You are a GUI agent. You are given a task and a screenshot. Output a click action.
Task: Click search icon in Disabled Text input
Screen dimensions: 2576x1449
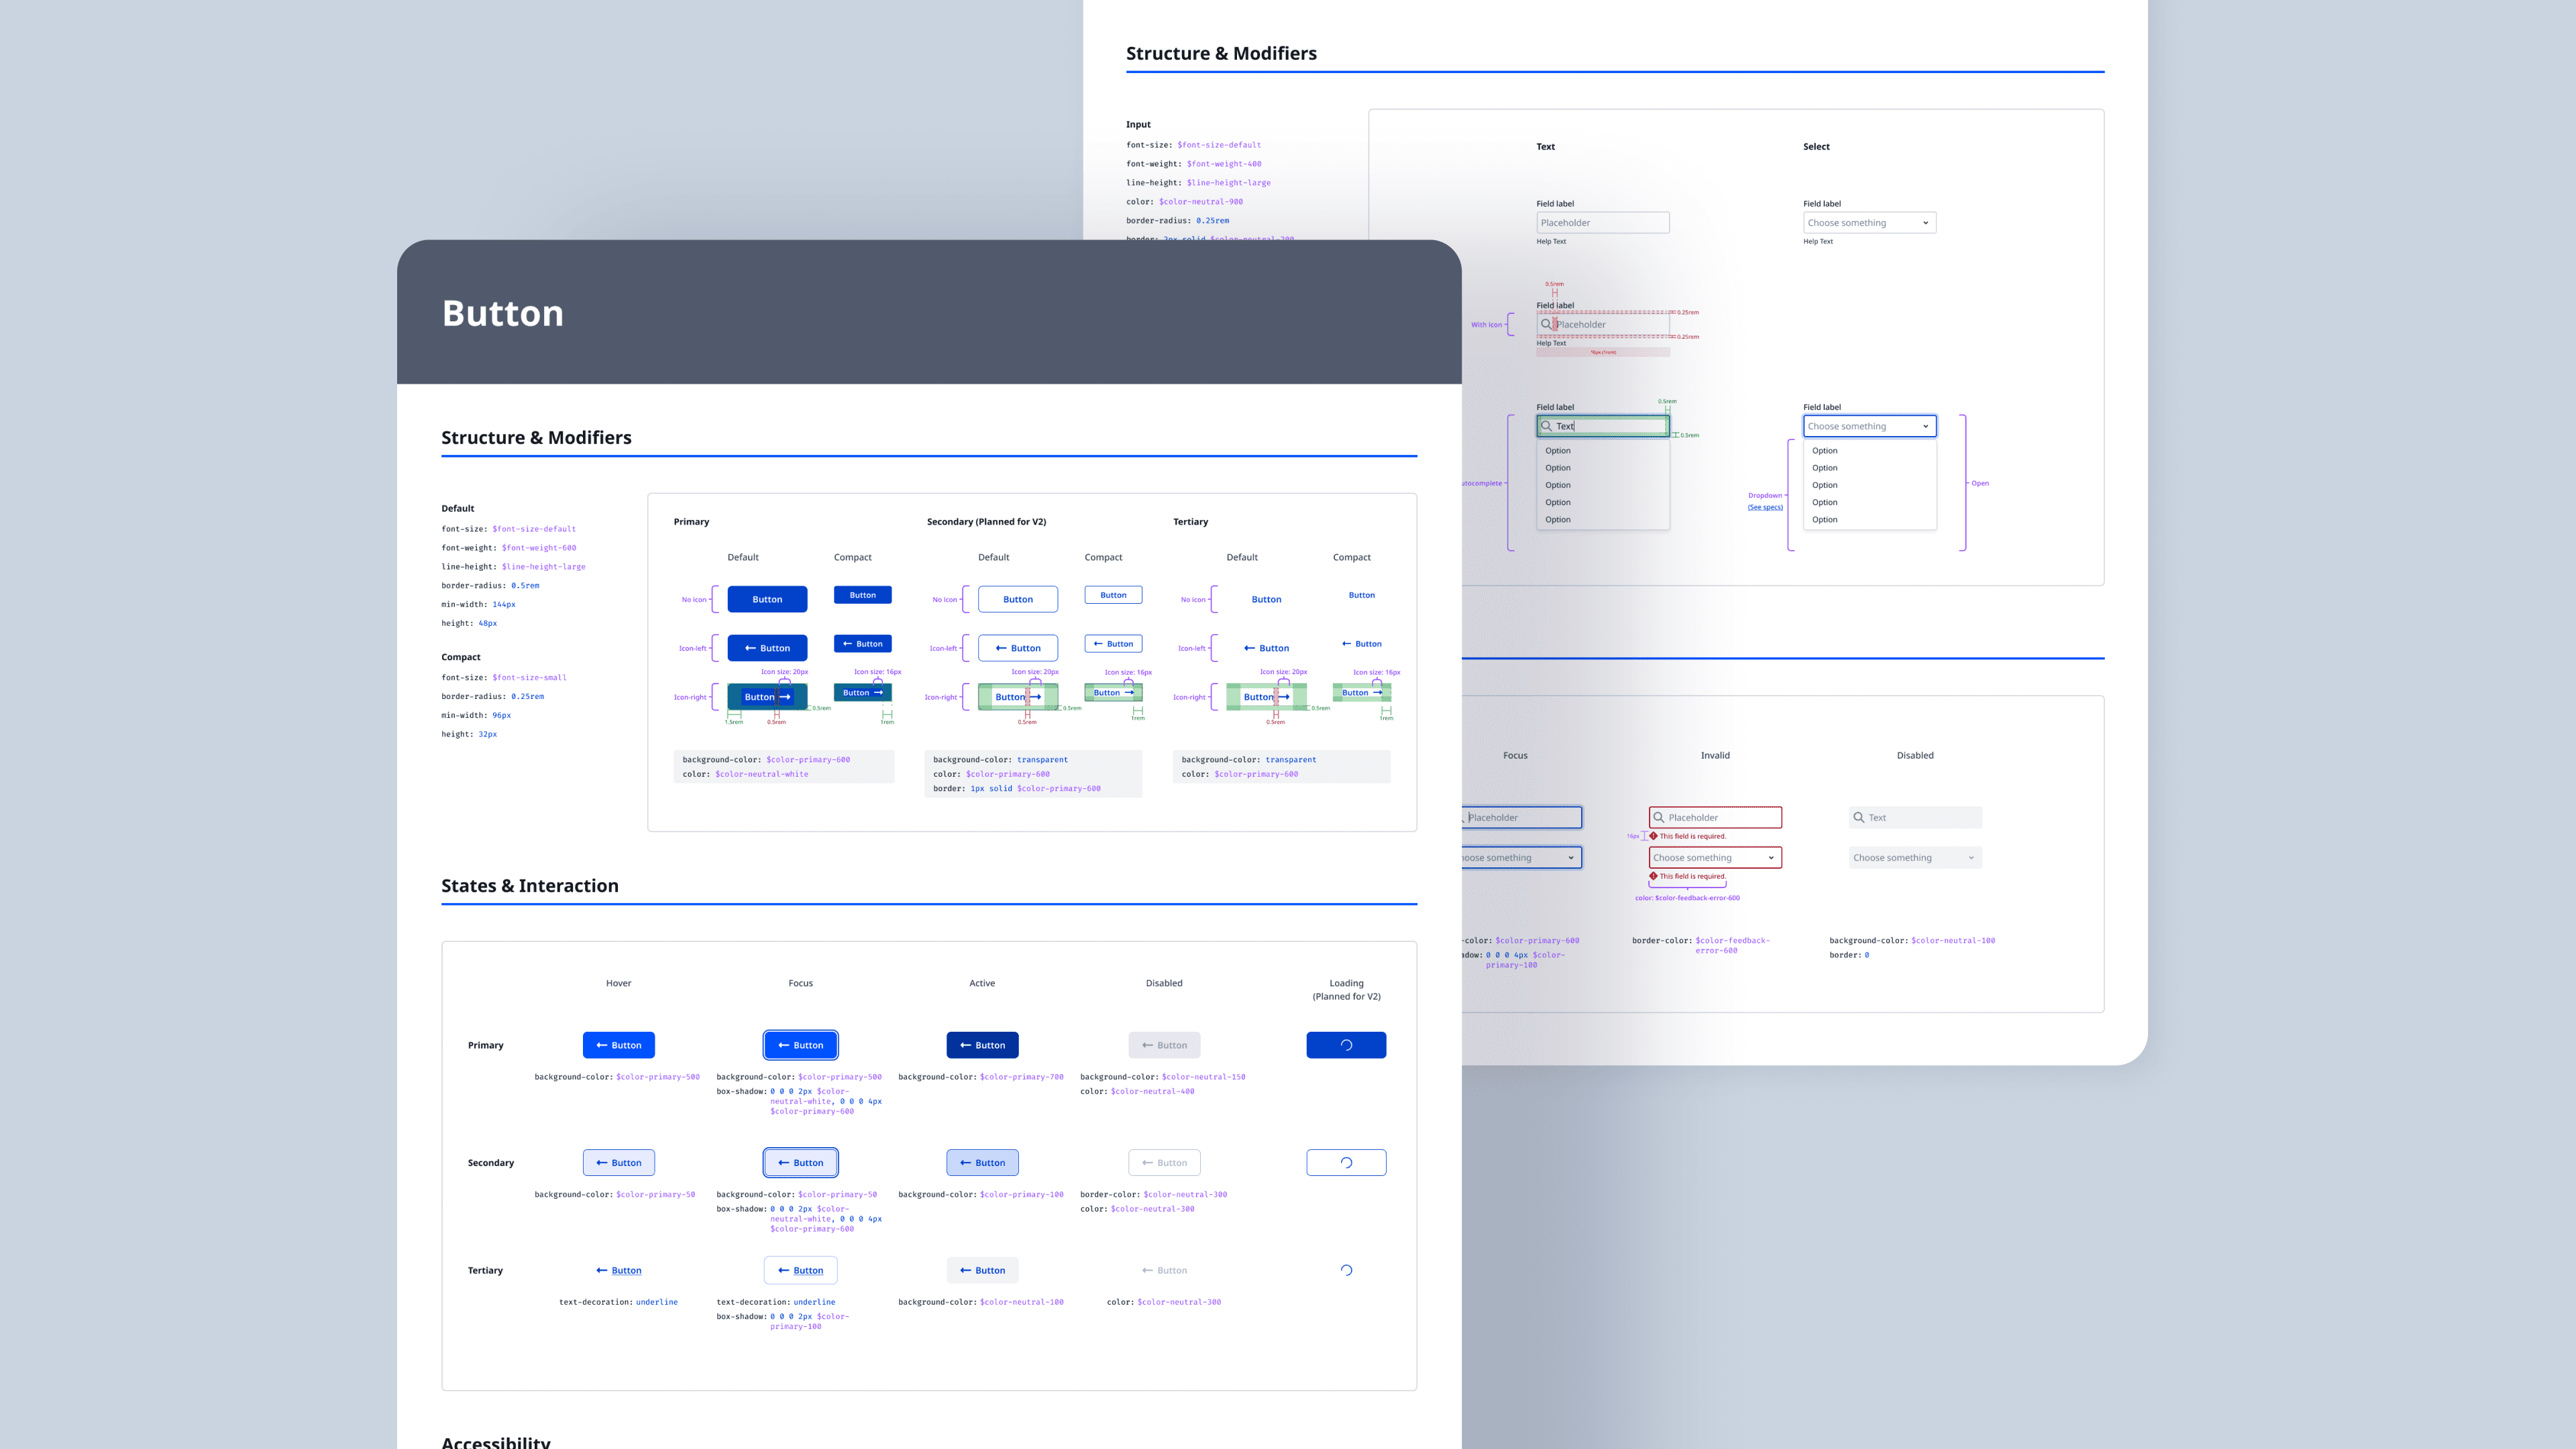1859,817
